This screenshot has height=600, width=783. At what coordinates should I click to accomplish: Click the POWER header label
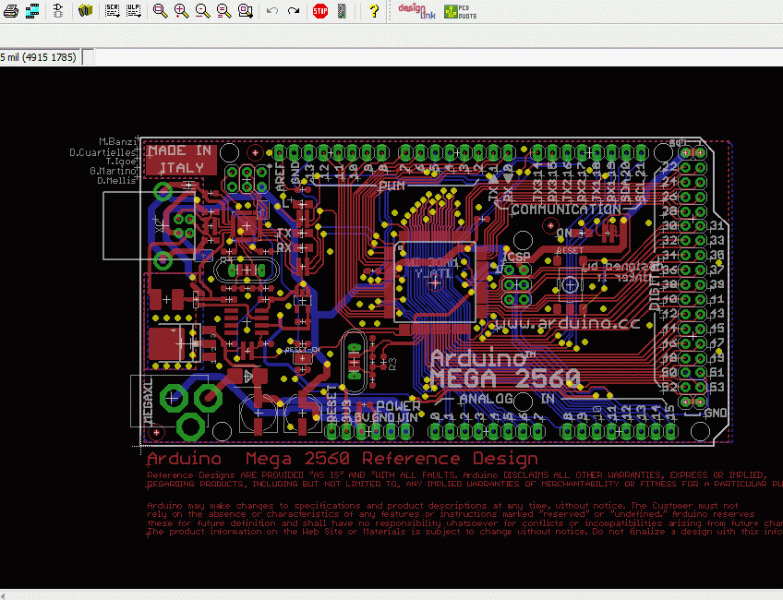pyautogui.click(x=398, y=406)
